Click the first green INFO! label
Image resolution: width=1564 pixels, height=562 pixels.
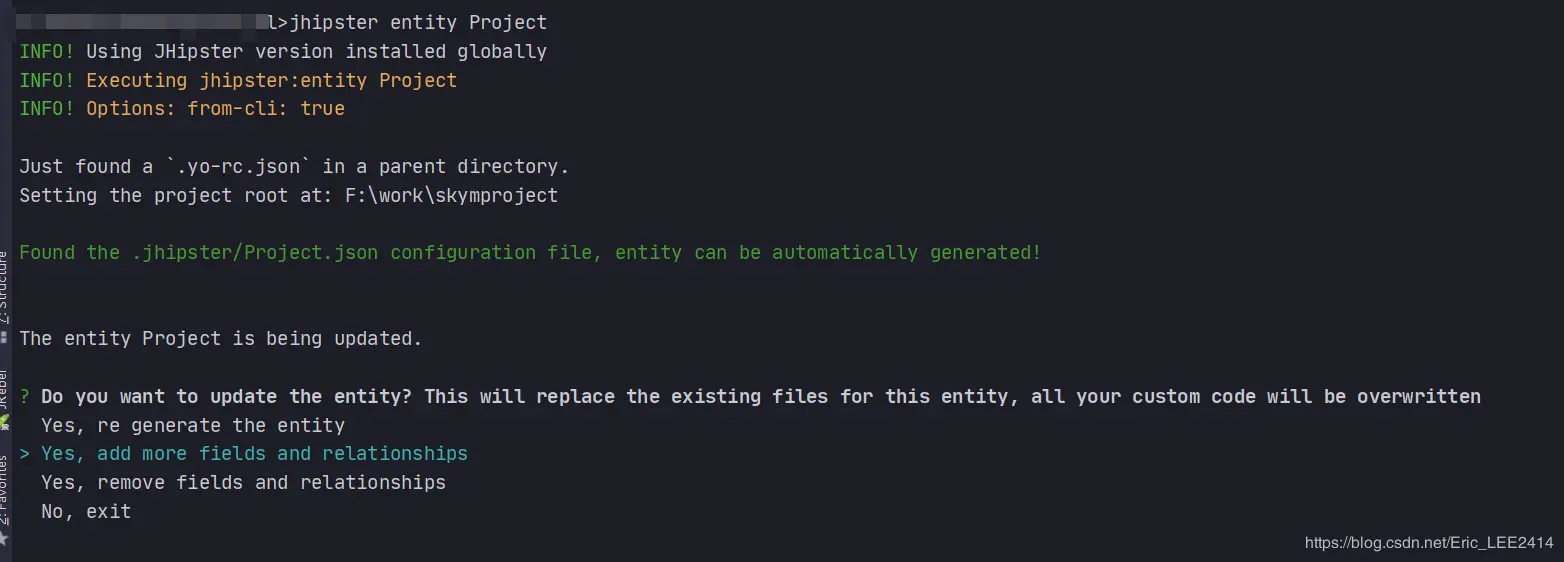47,51
